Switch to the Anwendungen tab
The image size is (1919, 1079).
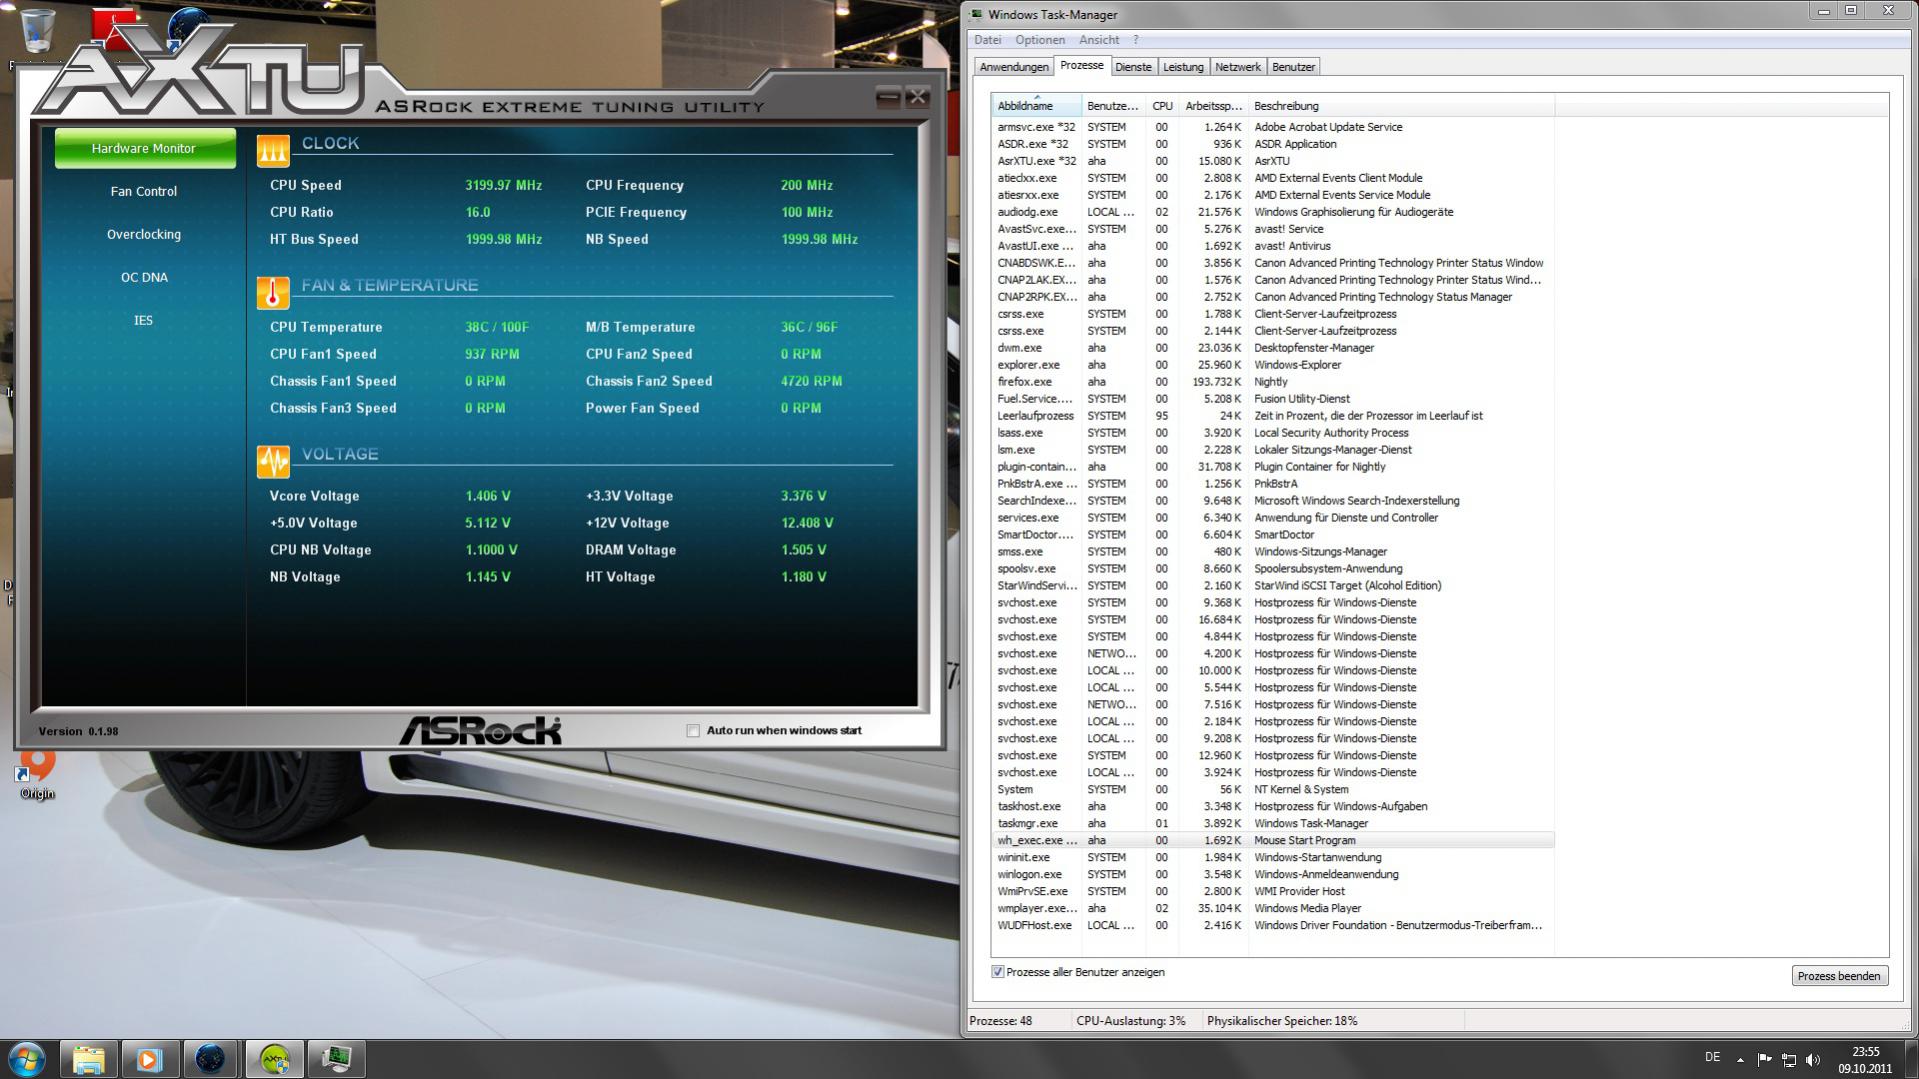click(1014, 67)
